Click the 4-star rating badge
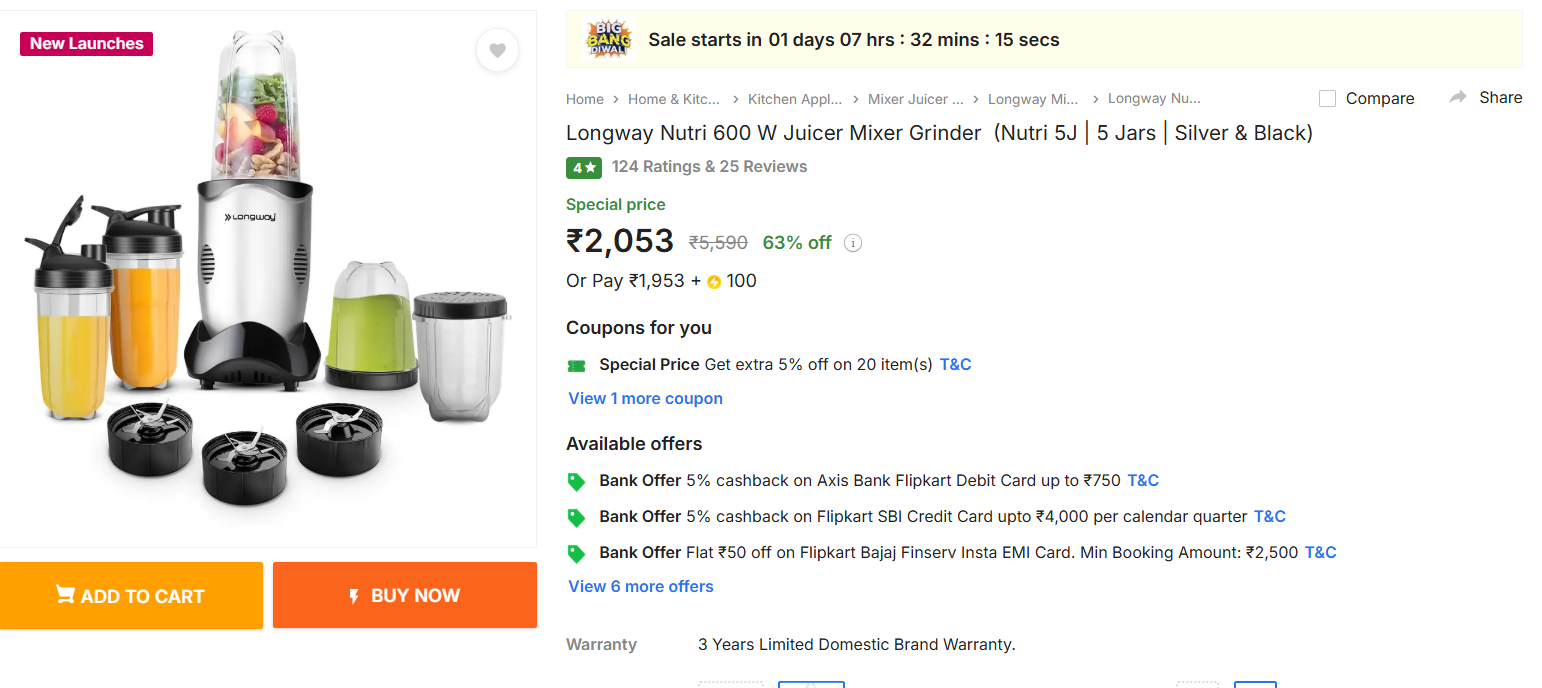 click(583, 168)
